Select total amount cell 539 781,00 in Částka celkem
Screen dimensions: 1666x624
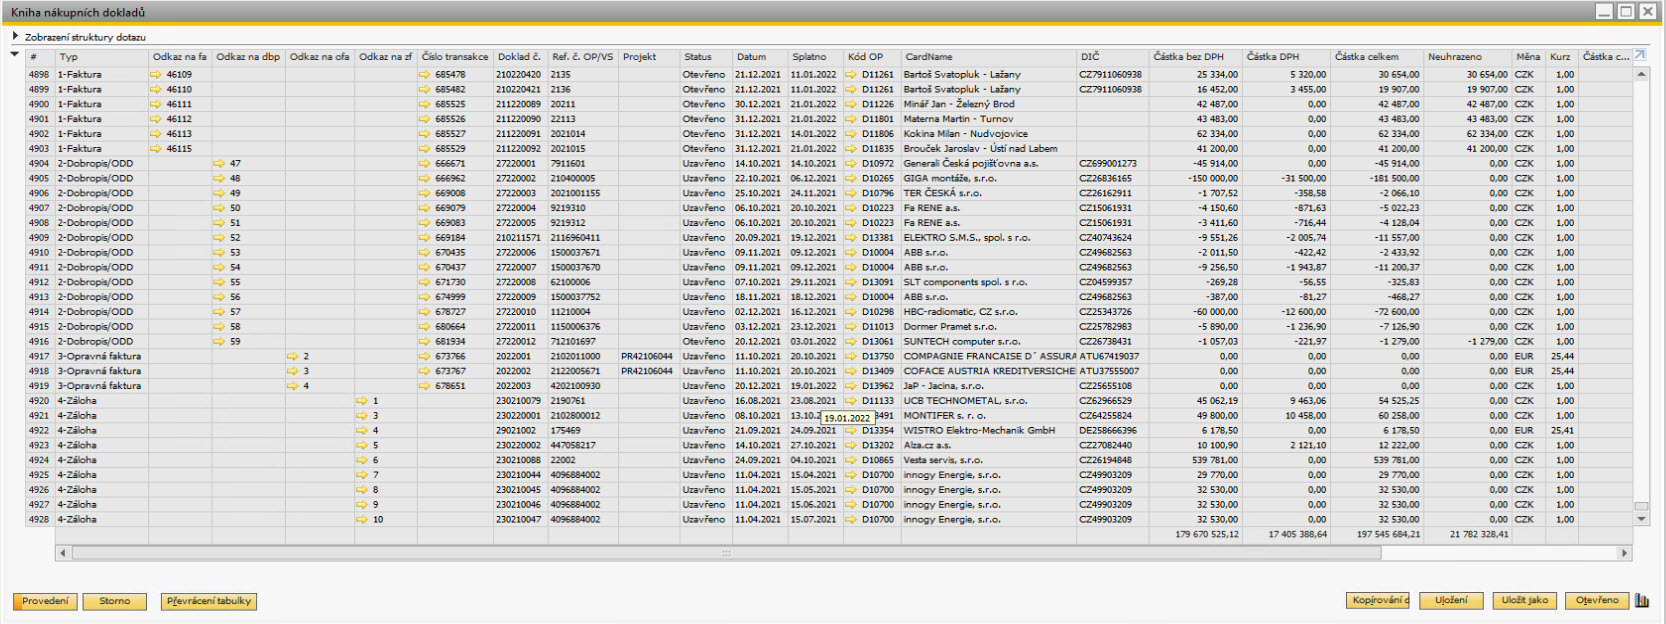1377,461
